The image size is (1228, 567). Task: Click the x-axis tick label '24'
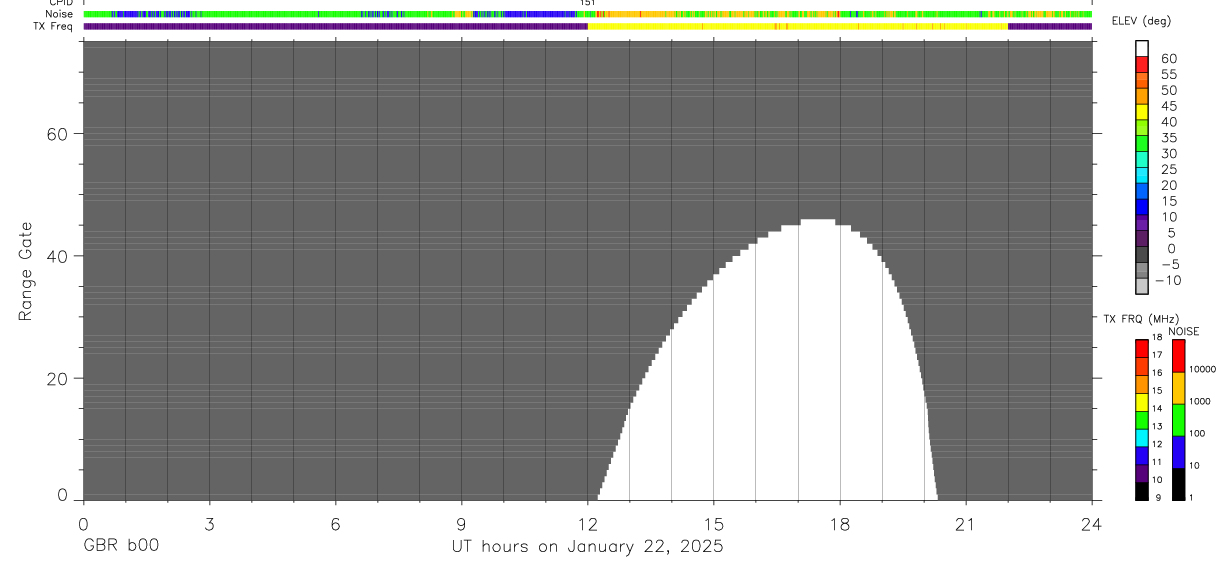point(1092,524)
